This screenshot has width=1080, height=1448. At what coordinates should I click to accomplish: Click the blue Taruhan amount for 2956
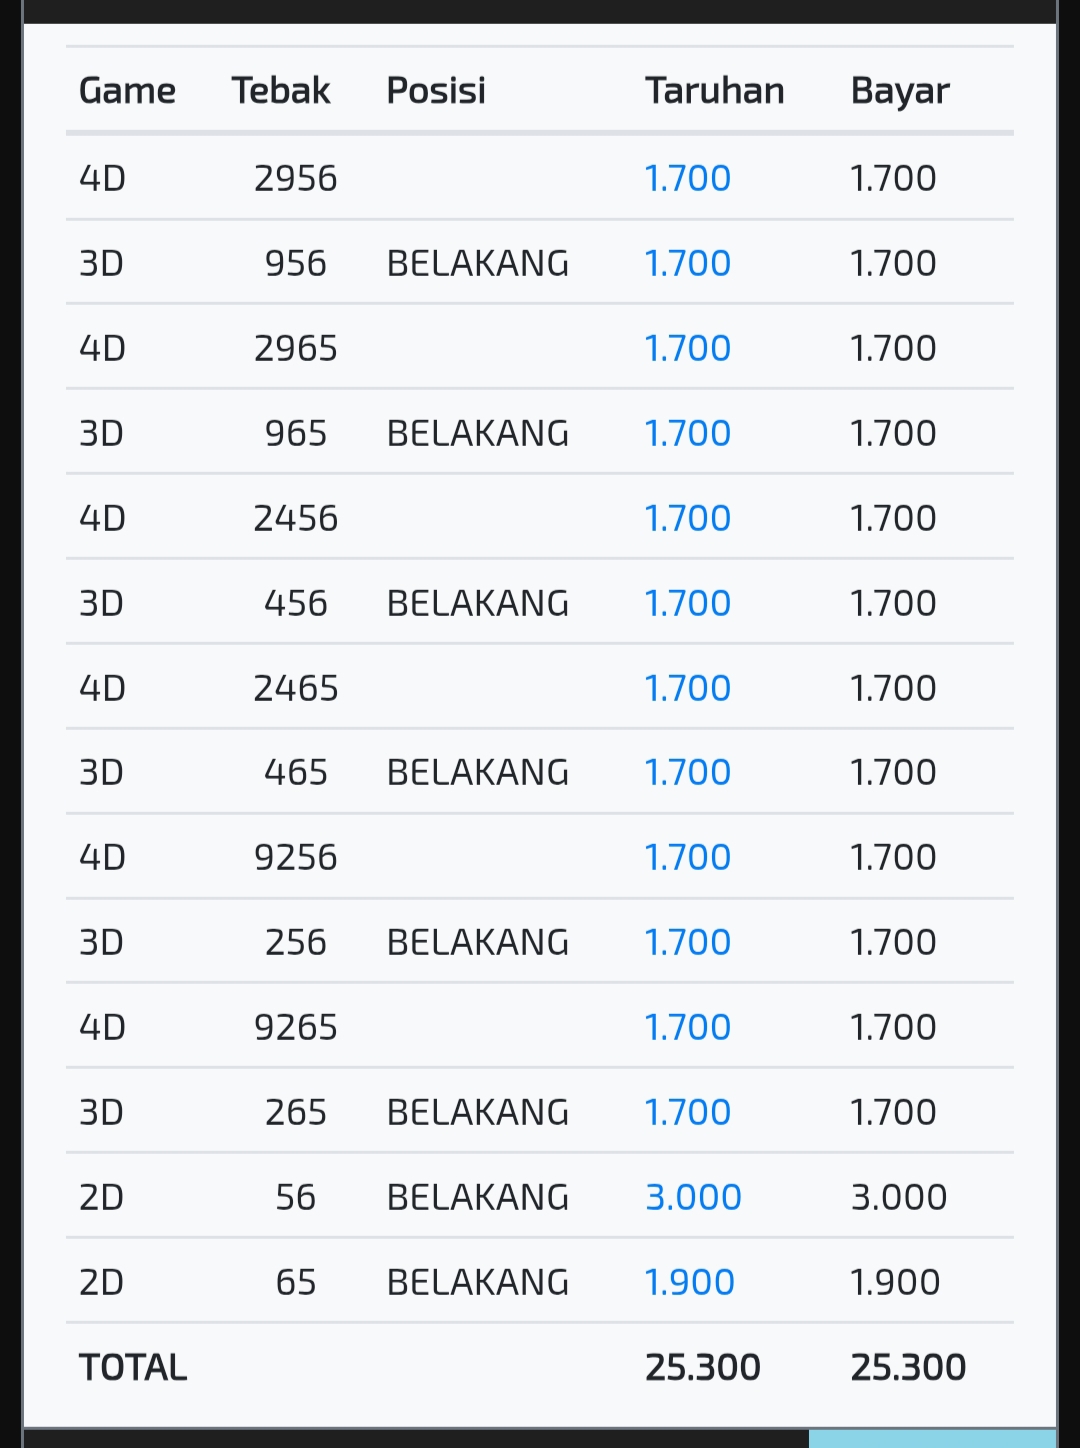coord(687,178)
